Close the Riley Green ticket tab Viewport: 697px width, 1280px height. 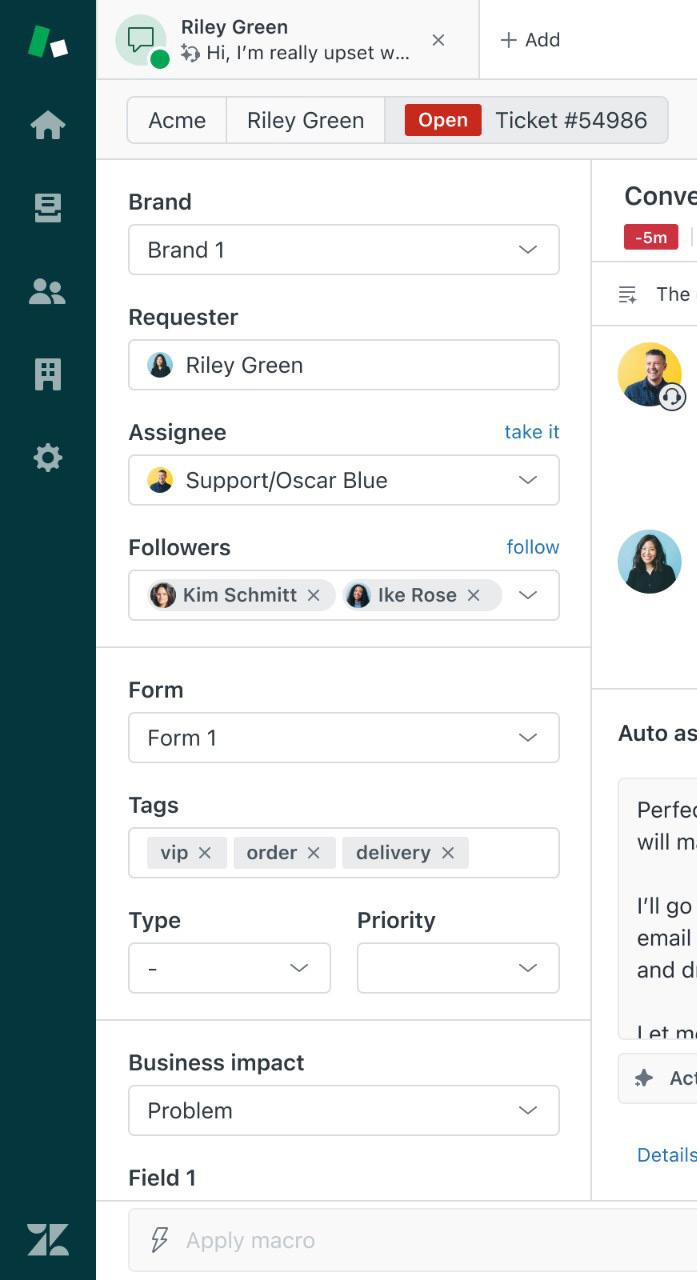tap(438, 40)
